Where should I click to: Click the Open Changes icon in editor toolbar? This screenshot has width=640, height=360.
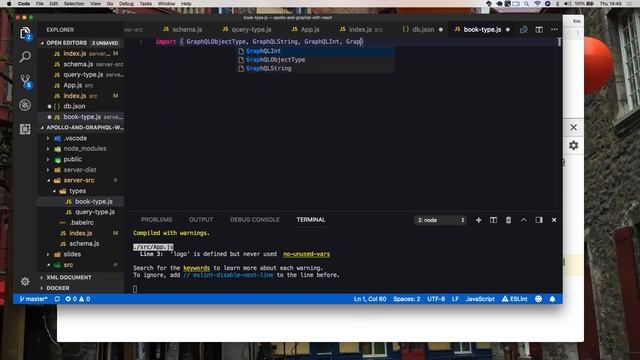pyautogui.click(x=524, y=29)
